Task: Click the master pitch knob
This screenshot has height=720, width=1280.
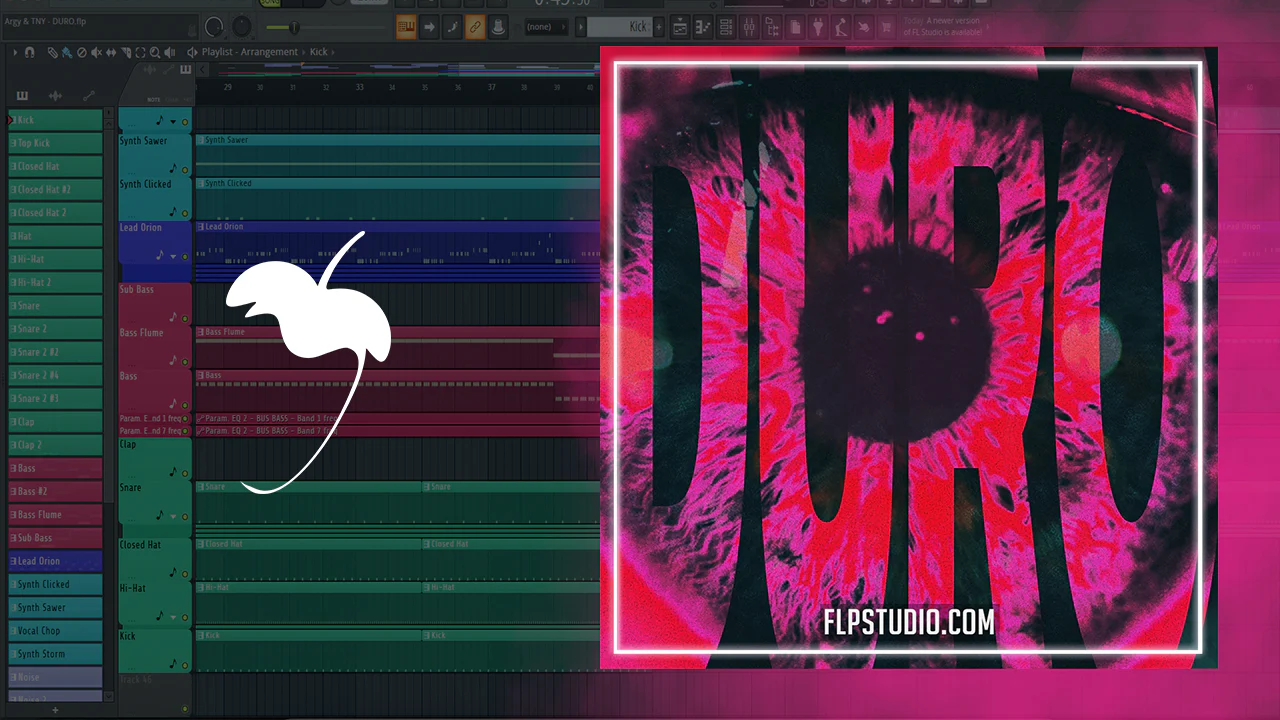Action: tap(242, 27)
